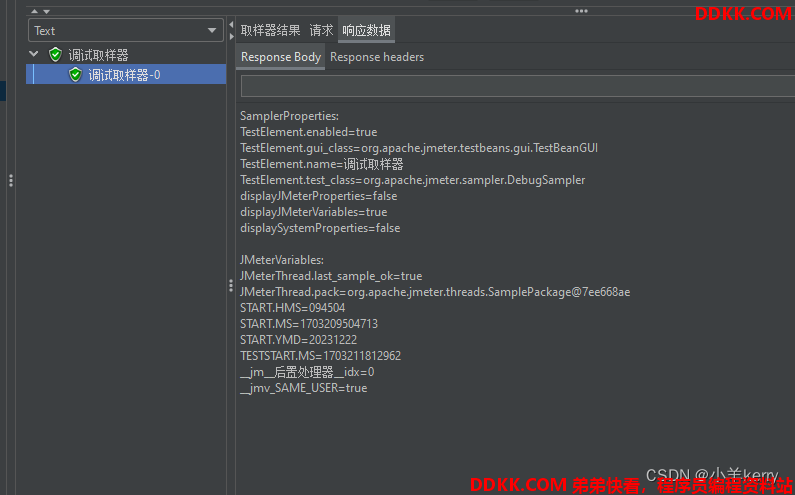This screenshot has width=795, height=495.
Task: Switch to the 请求 tab
Action: coord(321,30)
